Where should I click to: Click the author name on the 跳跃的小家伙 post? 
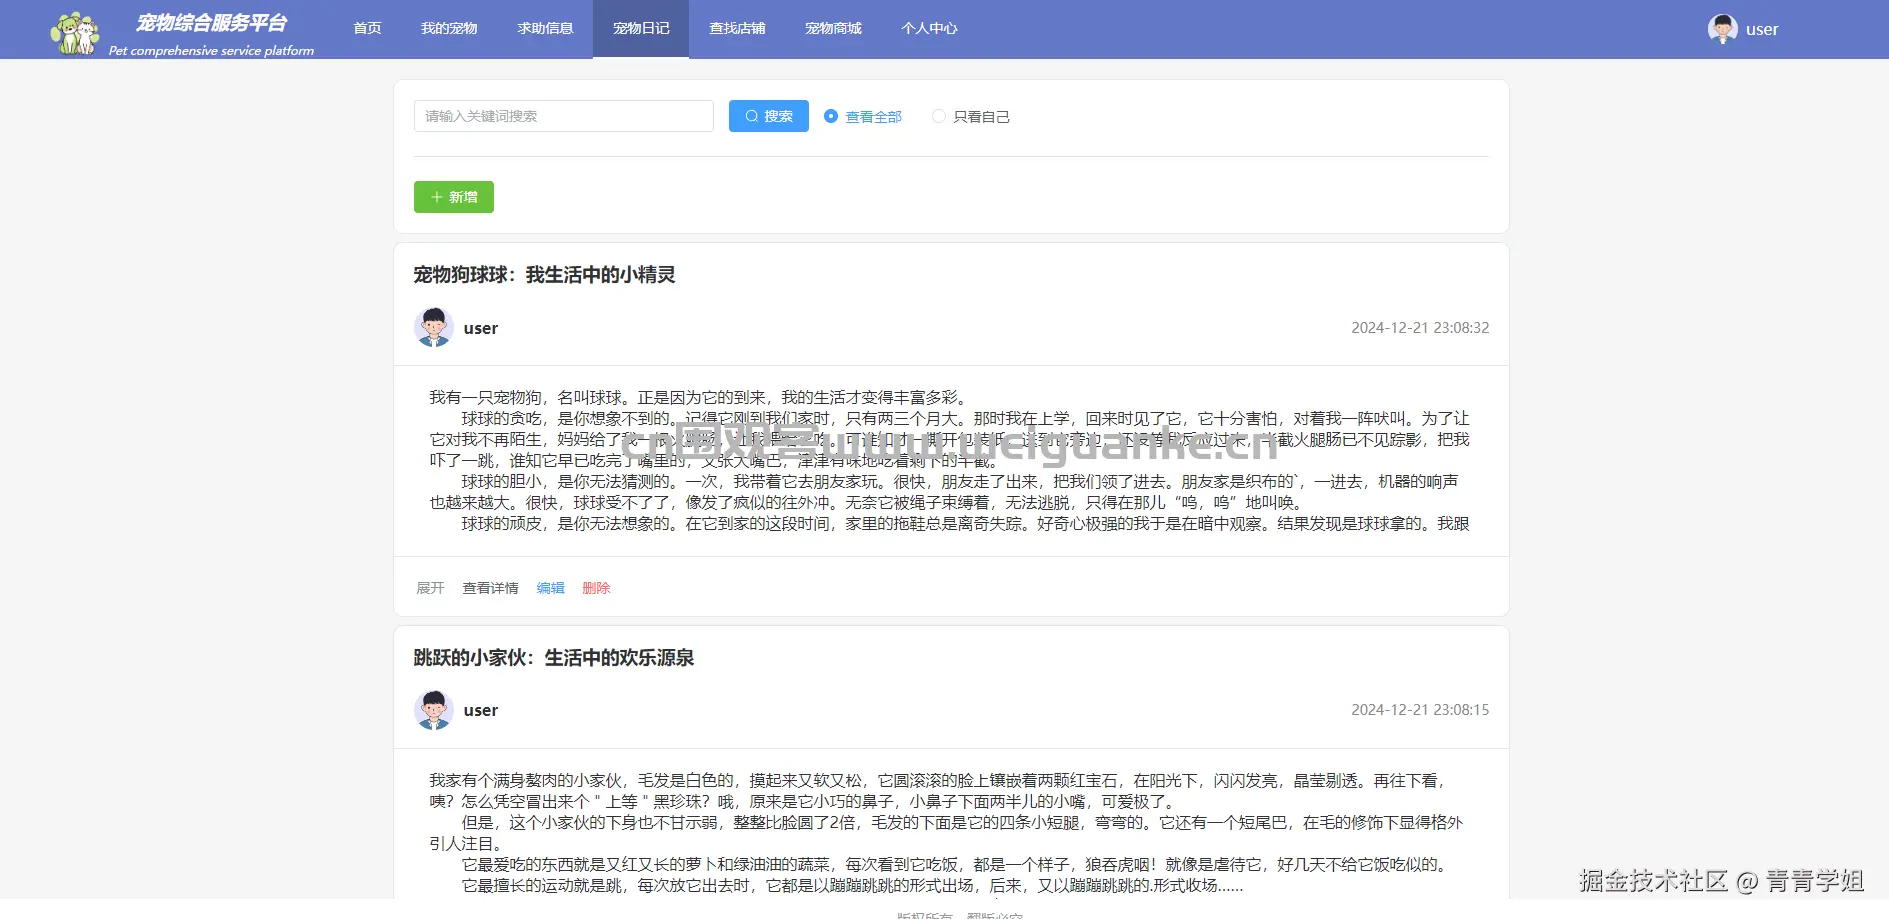pos(481,710)
